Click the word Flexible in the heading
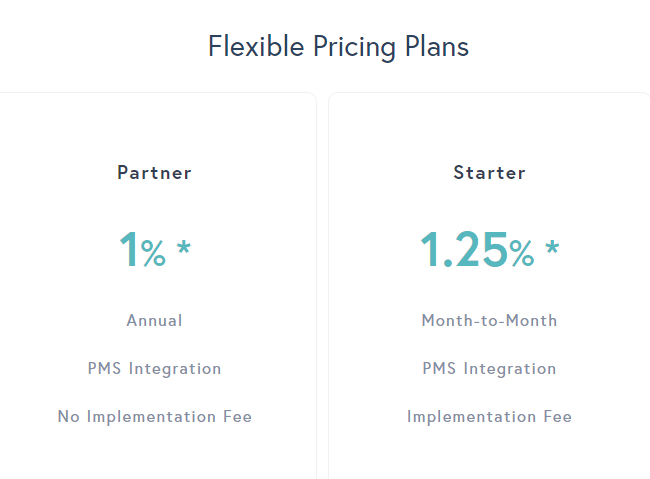This screenshot has width=650, height=479. coord(256,46)
